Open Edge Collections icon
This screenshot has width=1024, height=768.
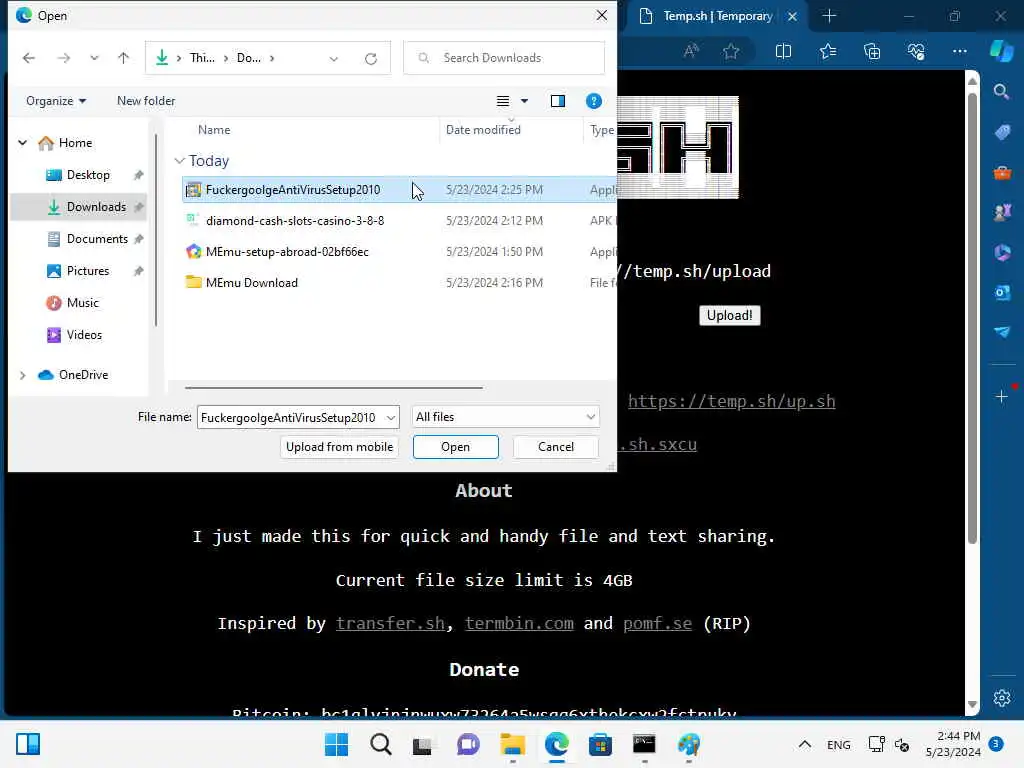tap(872, 51)
